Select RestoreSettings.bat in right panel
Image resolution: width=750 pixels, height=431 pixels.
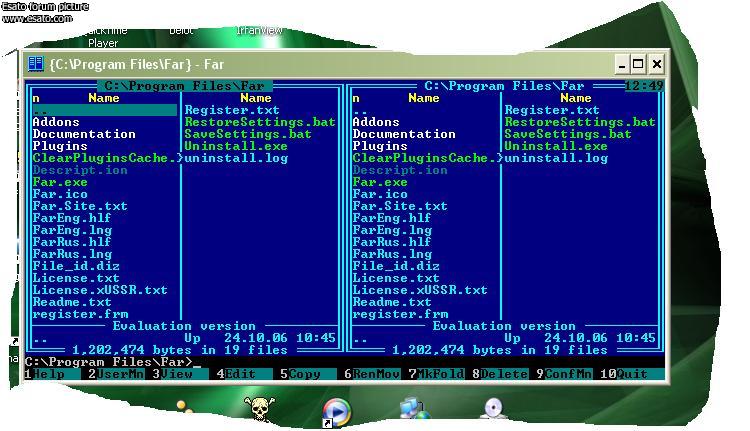[x=580, y=122]
